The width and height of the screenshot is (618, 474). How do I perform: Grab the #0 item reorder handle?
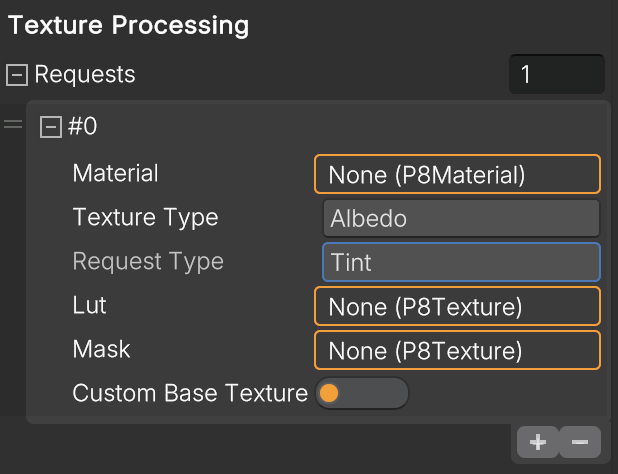[13, 124]
